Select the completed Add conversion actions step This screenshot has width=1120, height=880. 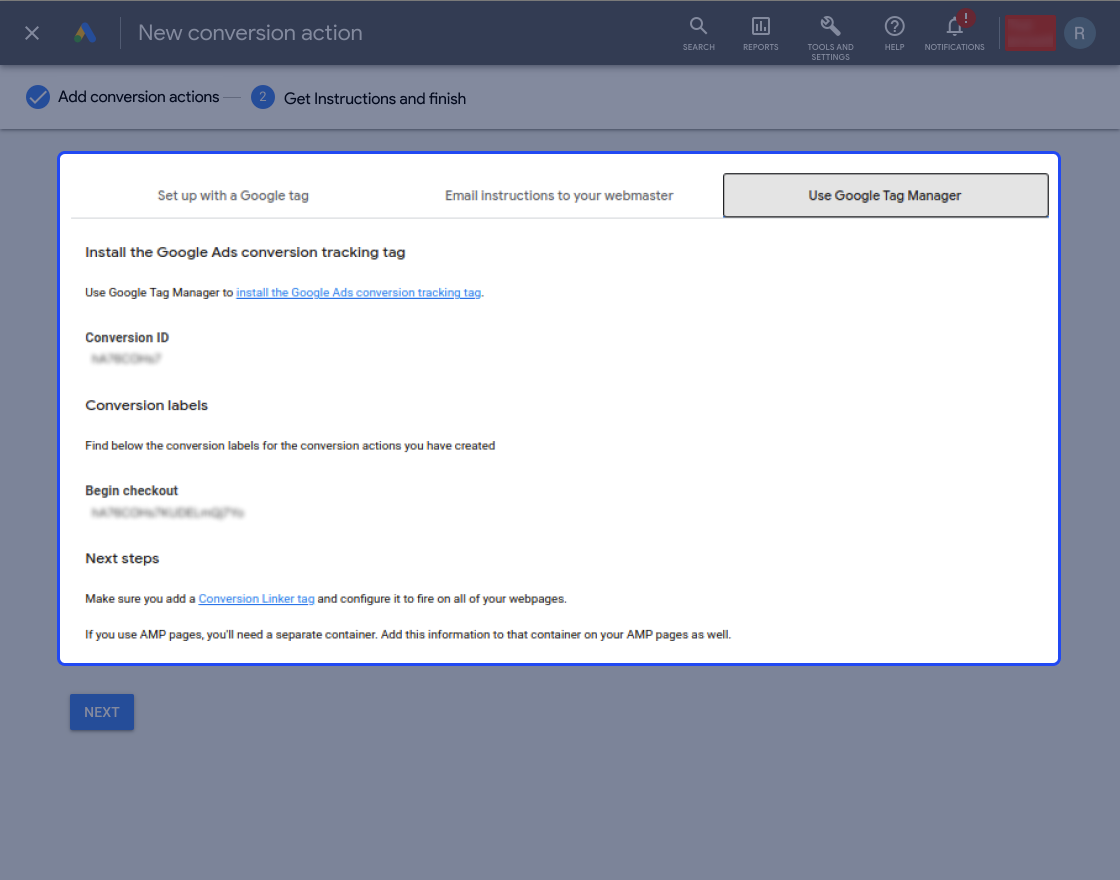click(123, 97)
